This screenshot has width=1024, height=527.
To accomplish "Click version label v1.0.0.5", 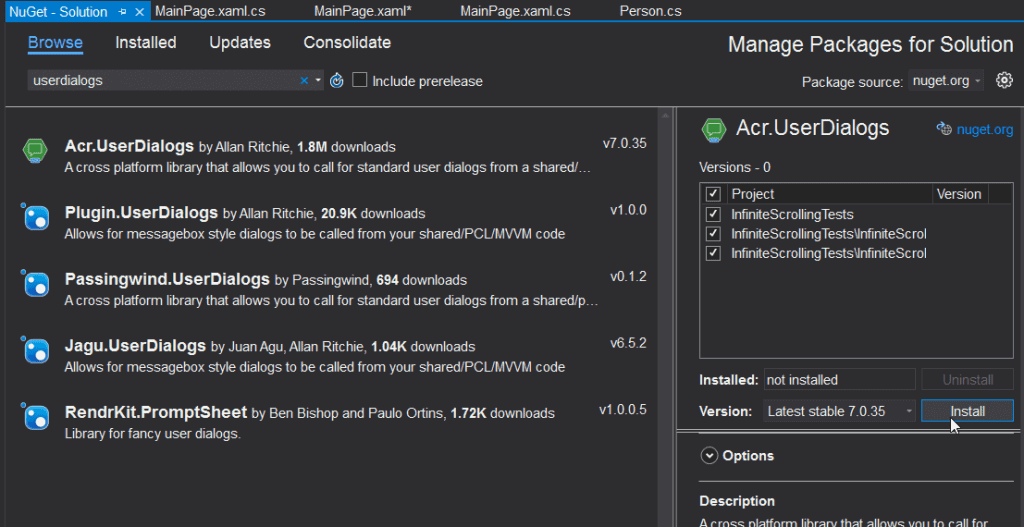I will [x=623, y=410].
